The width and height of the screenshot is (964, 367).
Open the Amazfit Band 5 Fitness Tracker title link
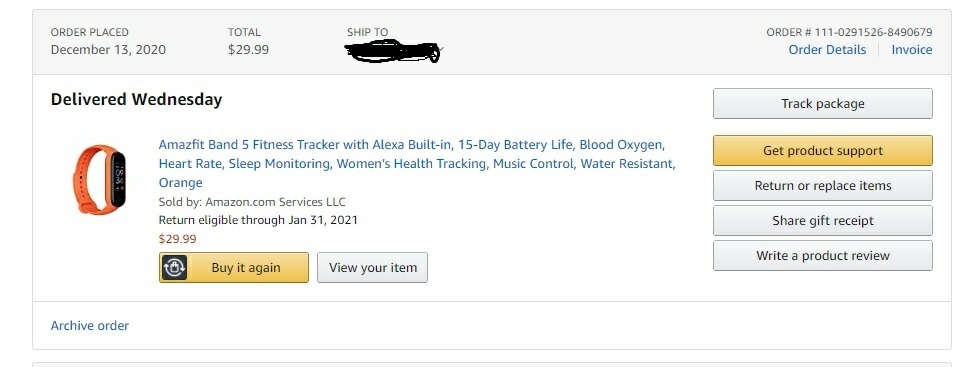click(417, 164)
